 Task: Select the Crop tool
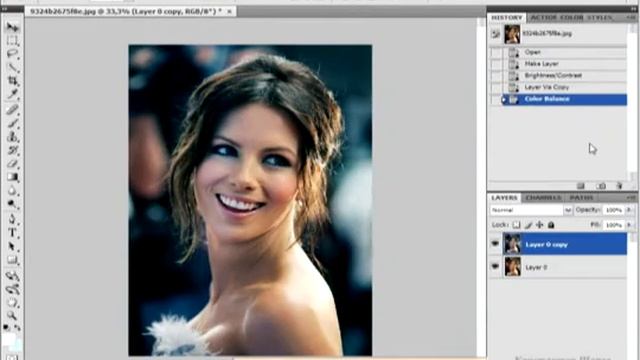[x=12, y=81]
